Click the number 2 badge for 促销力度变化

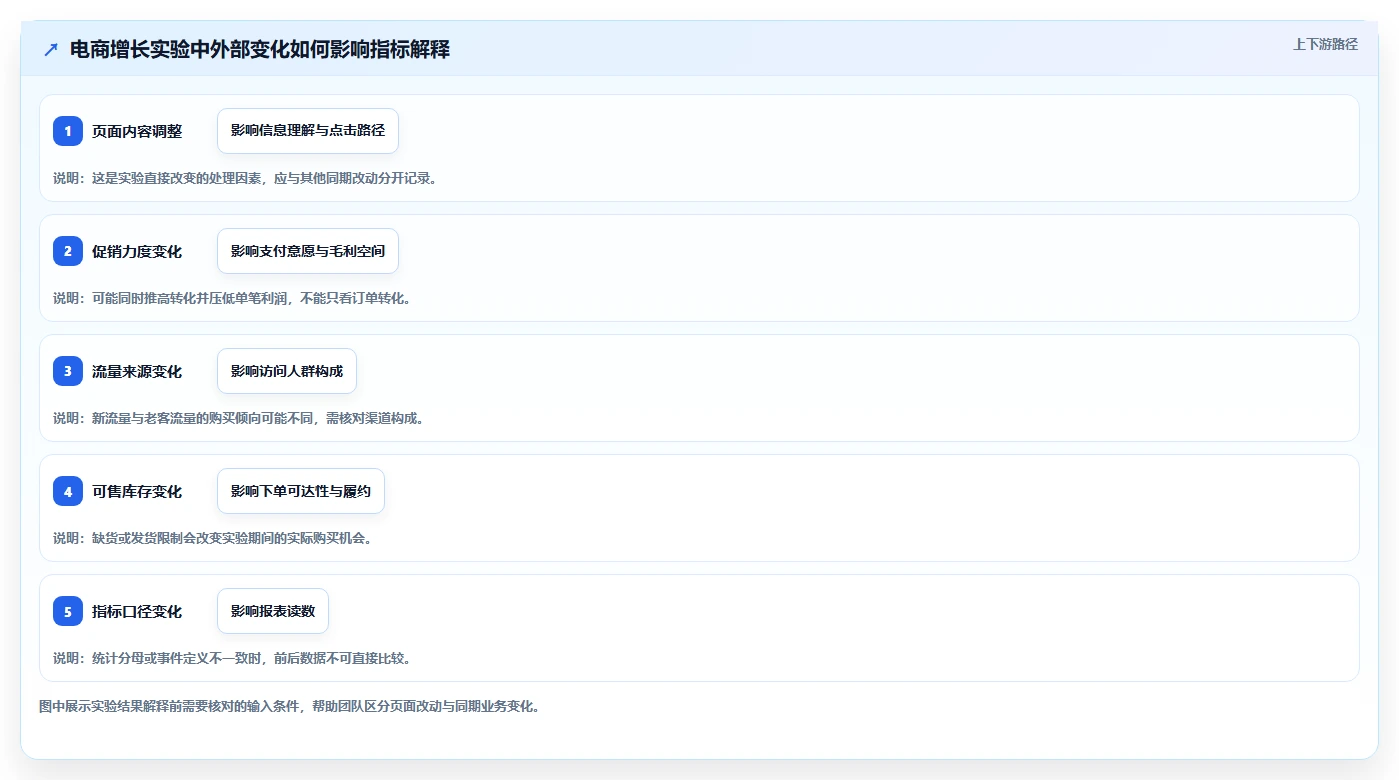68,251
